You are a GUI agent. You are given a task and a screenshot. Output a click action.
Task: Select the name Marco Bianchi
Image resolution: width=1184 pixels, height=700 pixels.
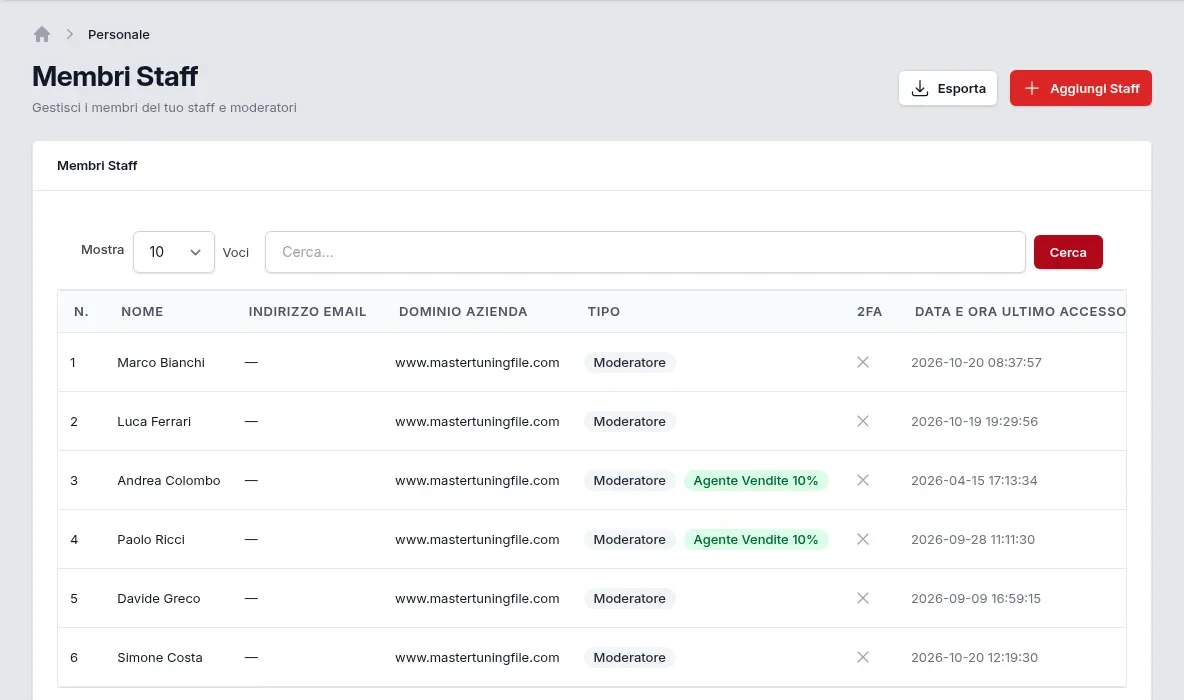click(x=161, y=362)
